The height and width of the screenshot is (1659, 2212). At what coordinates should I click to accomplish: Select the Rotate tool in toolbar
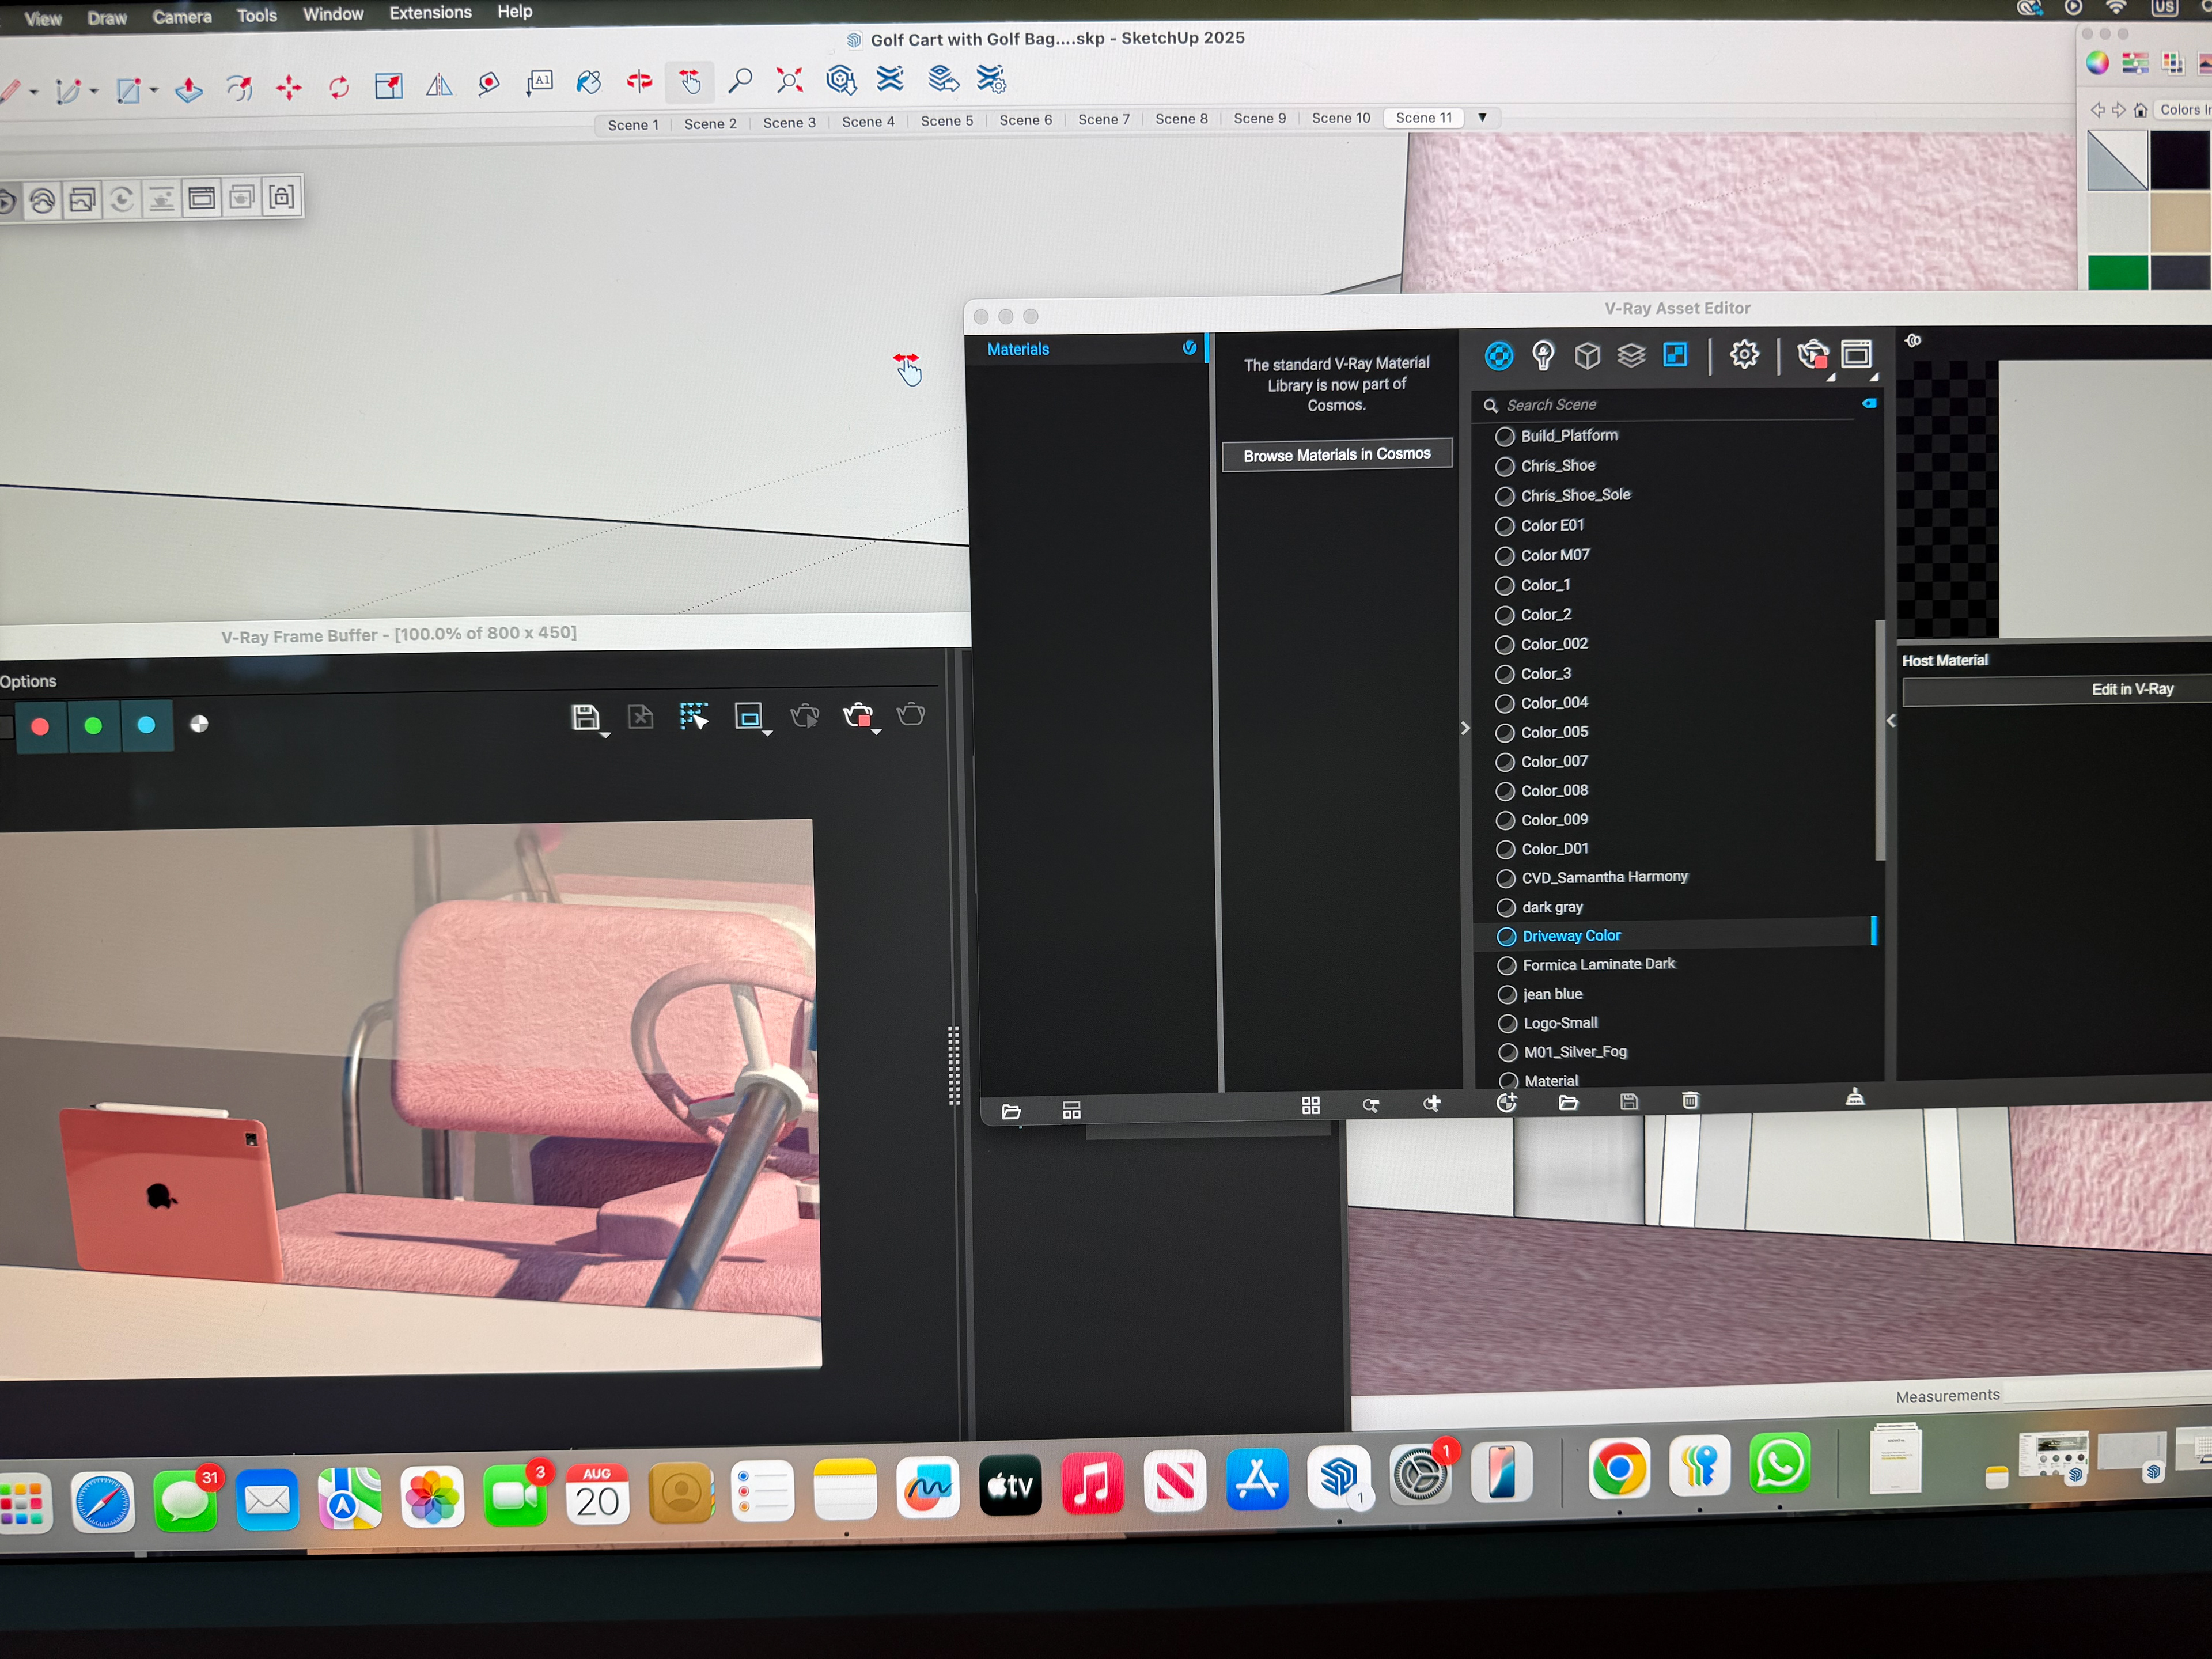coord(339,88)
